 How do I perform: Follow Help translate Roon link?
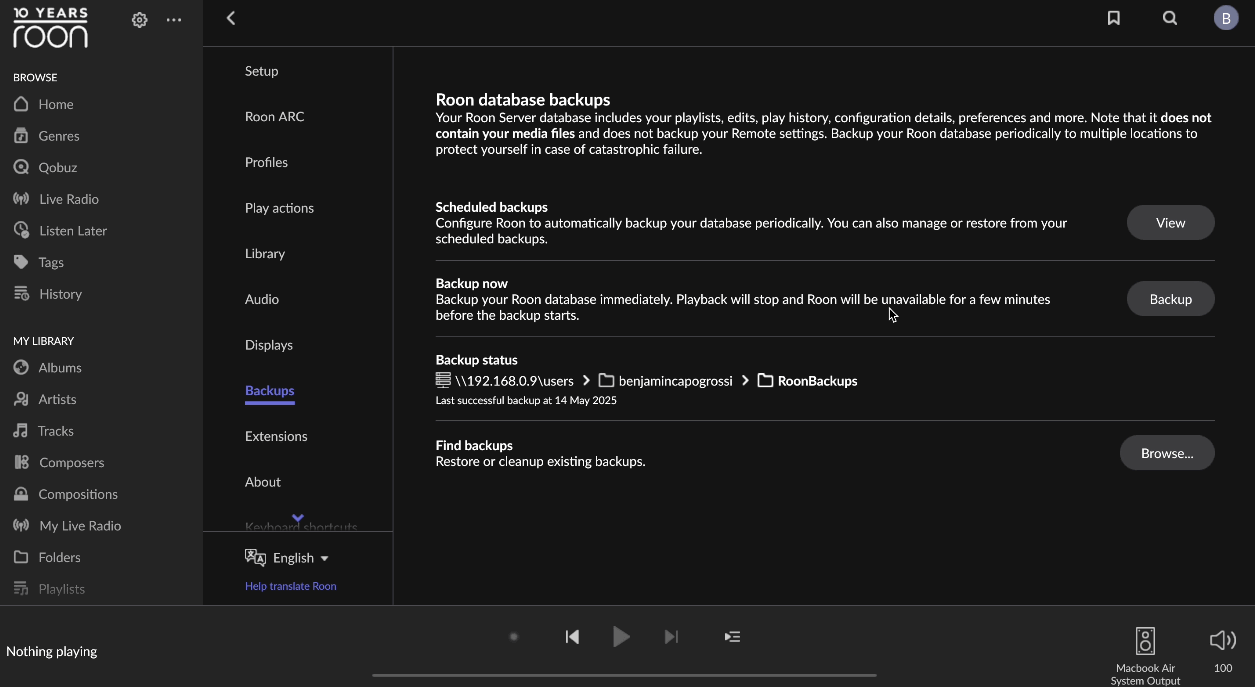(x=290, y=586)
